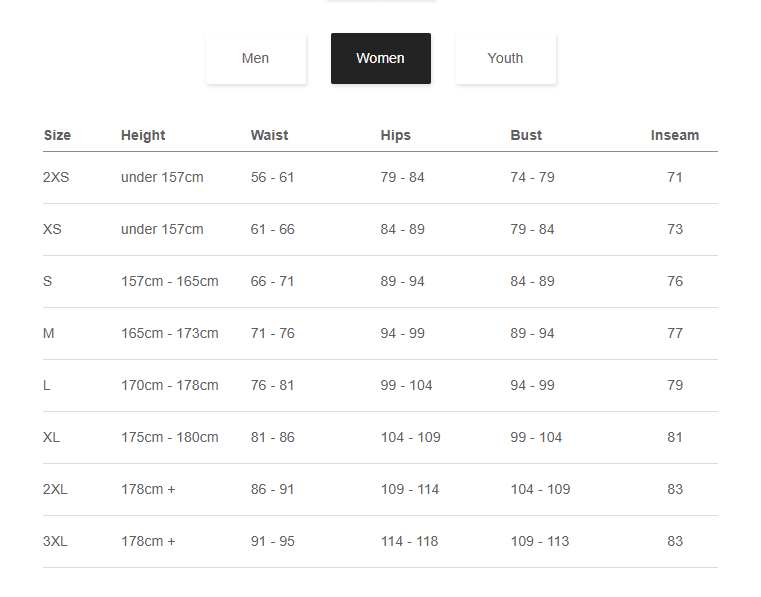Click the 104 - 109 hips cell
The image size is (761, 597).
(x=410, y=437)
